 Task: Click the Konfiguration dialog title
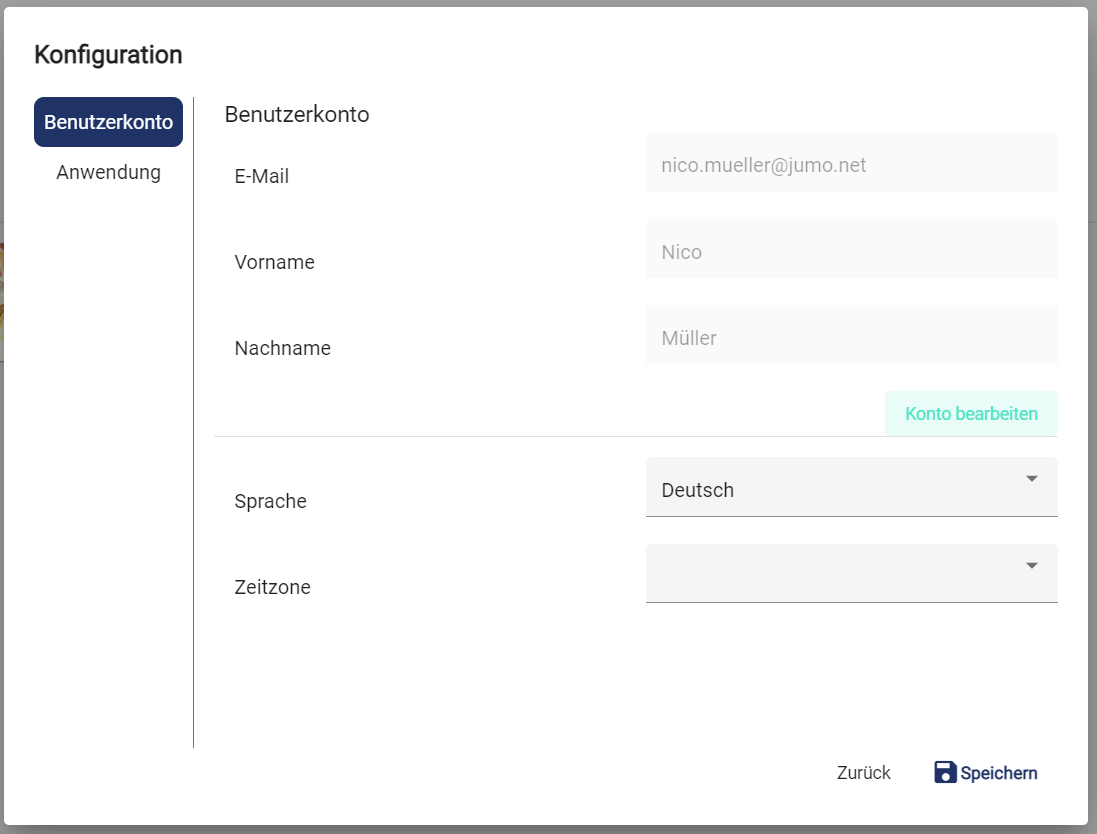coord(108,55)
